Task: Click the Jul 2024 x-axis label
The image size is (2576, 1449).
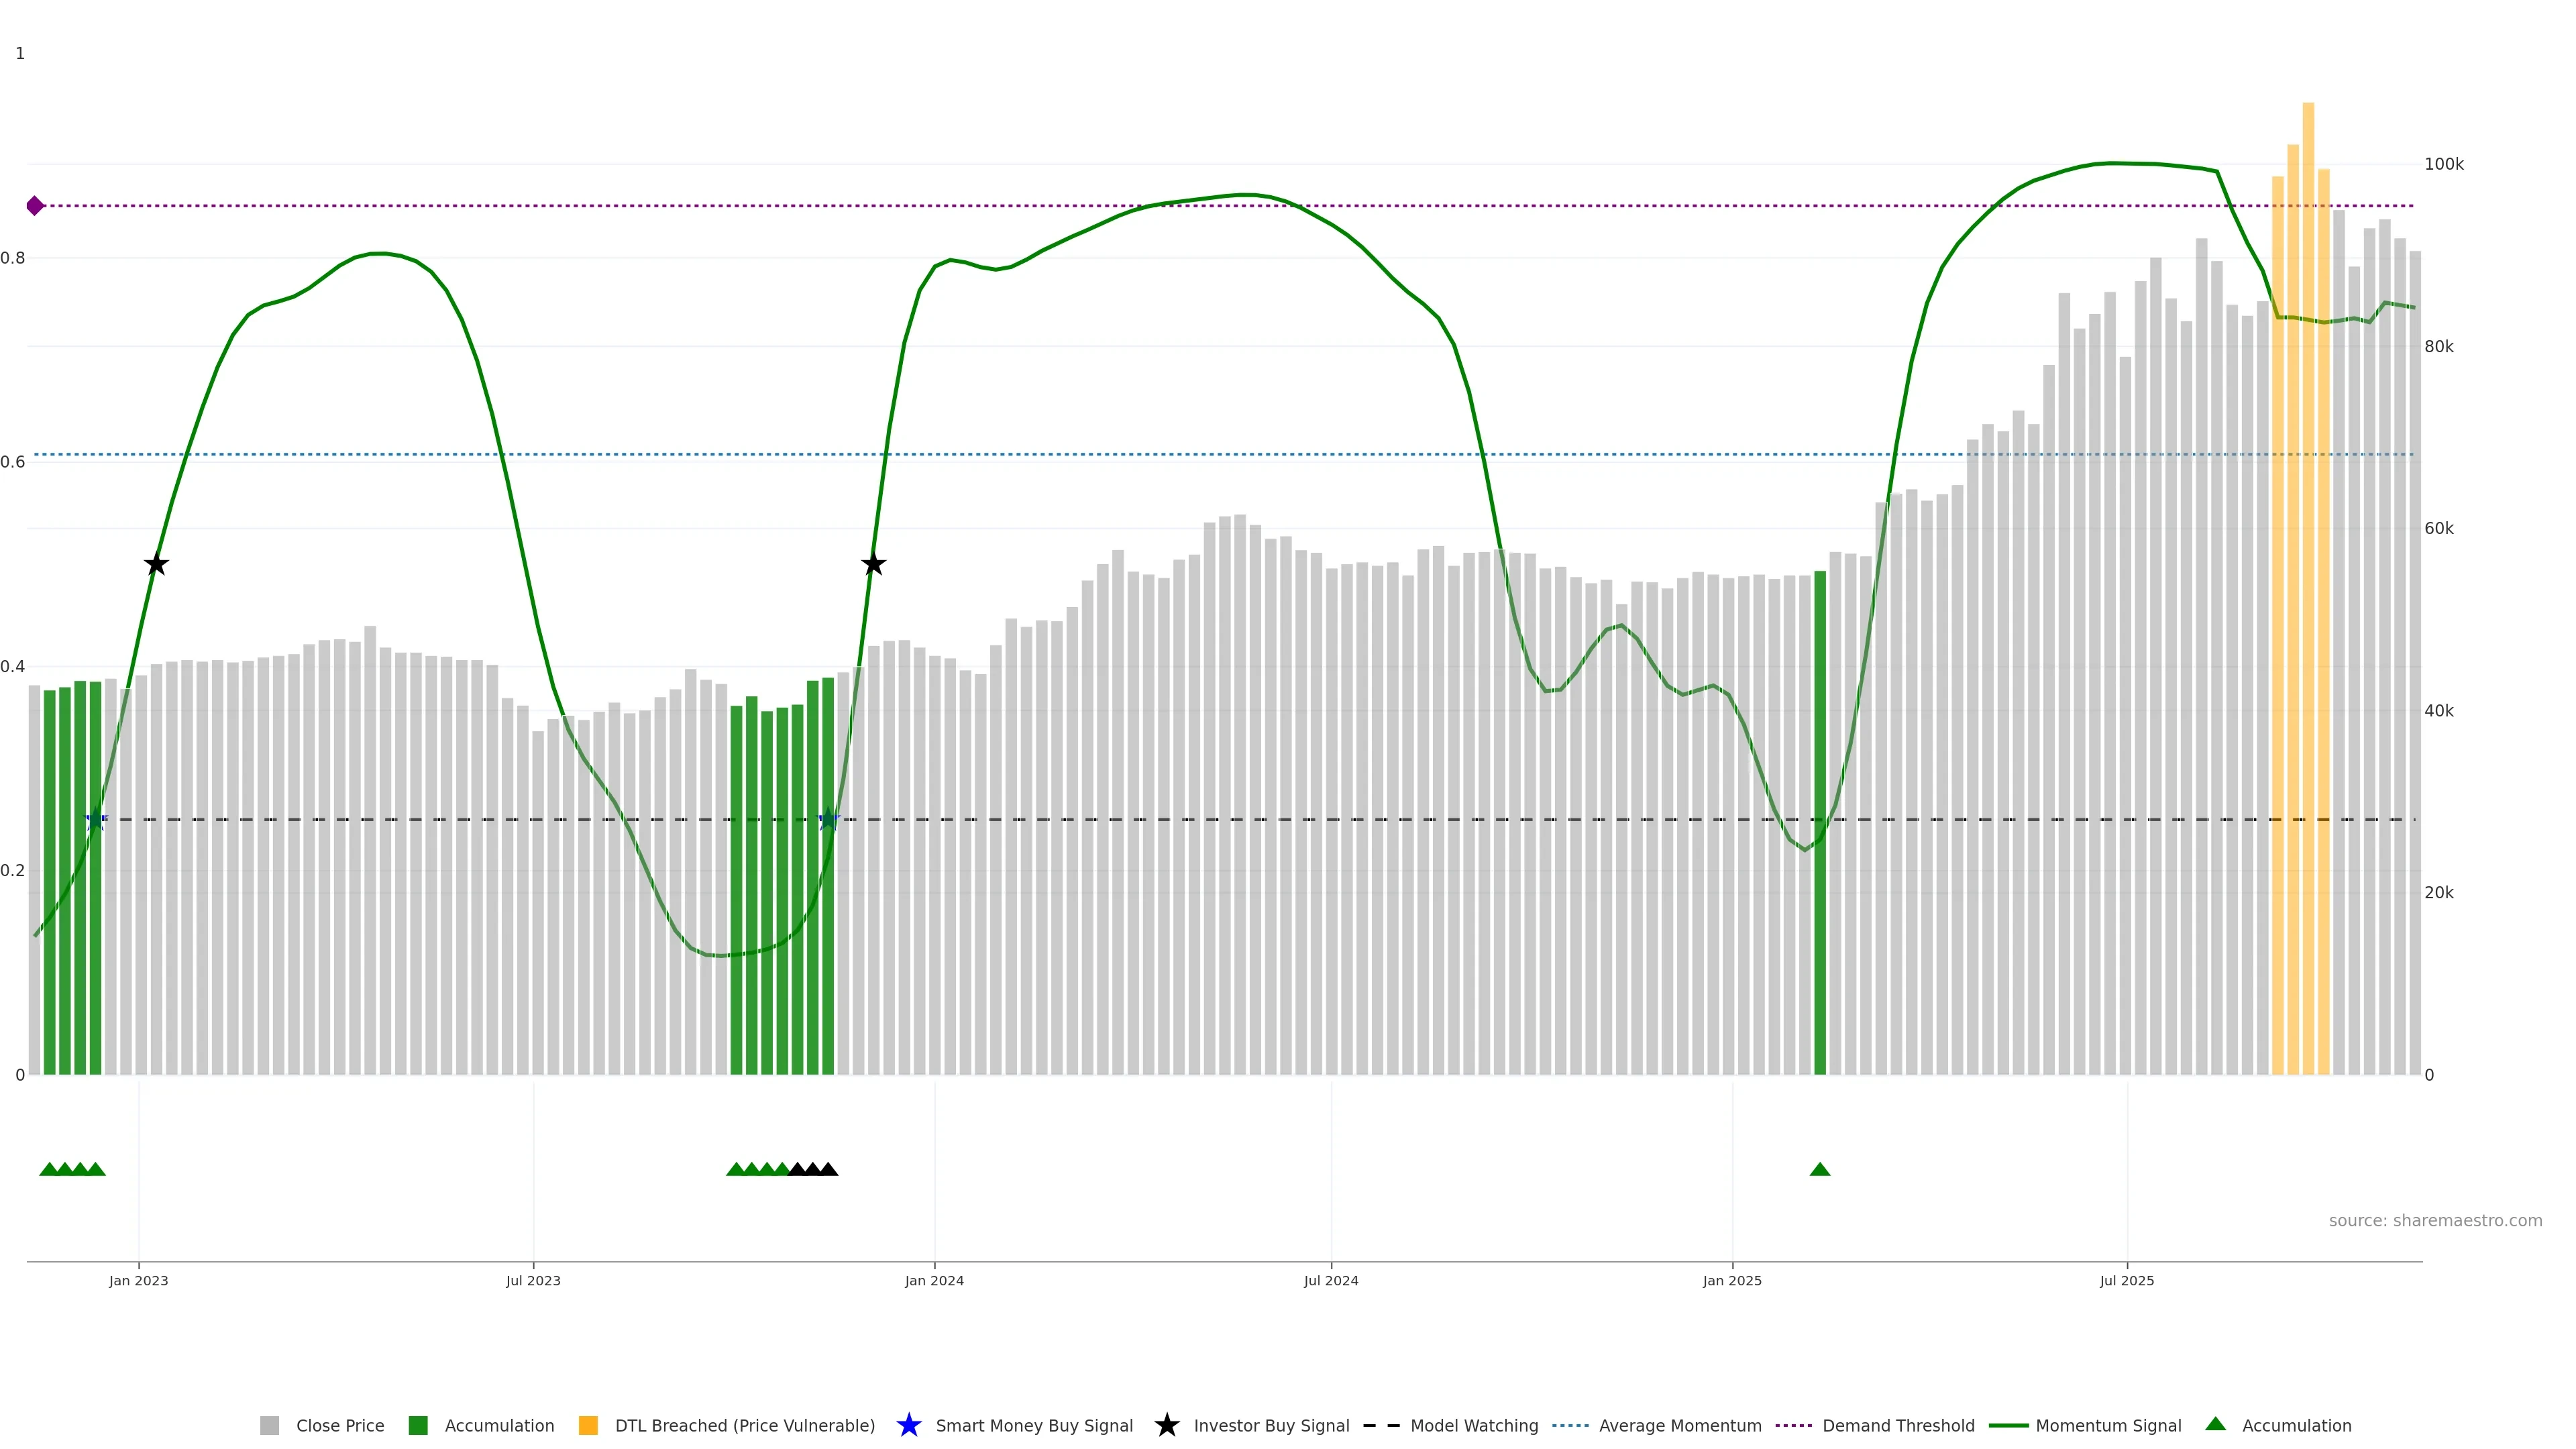Action: [x=1330, y=1280]
